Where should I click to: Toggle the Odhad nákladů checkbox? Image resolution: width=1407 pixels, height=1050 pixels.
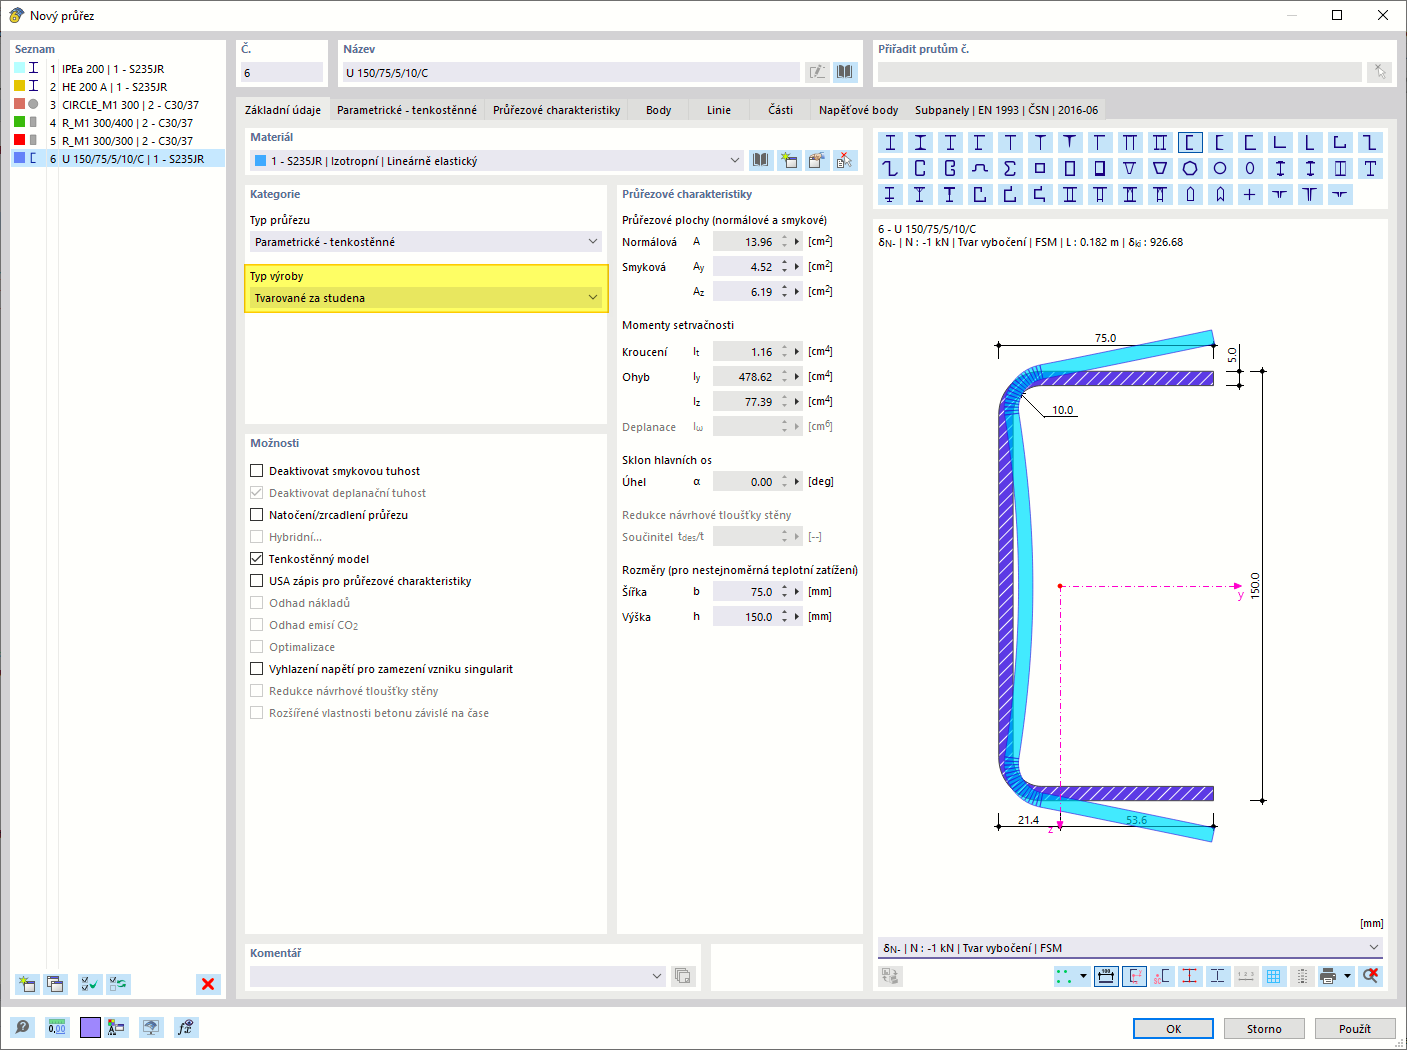257,603
